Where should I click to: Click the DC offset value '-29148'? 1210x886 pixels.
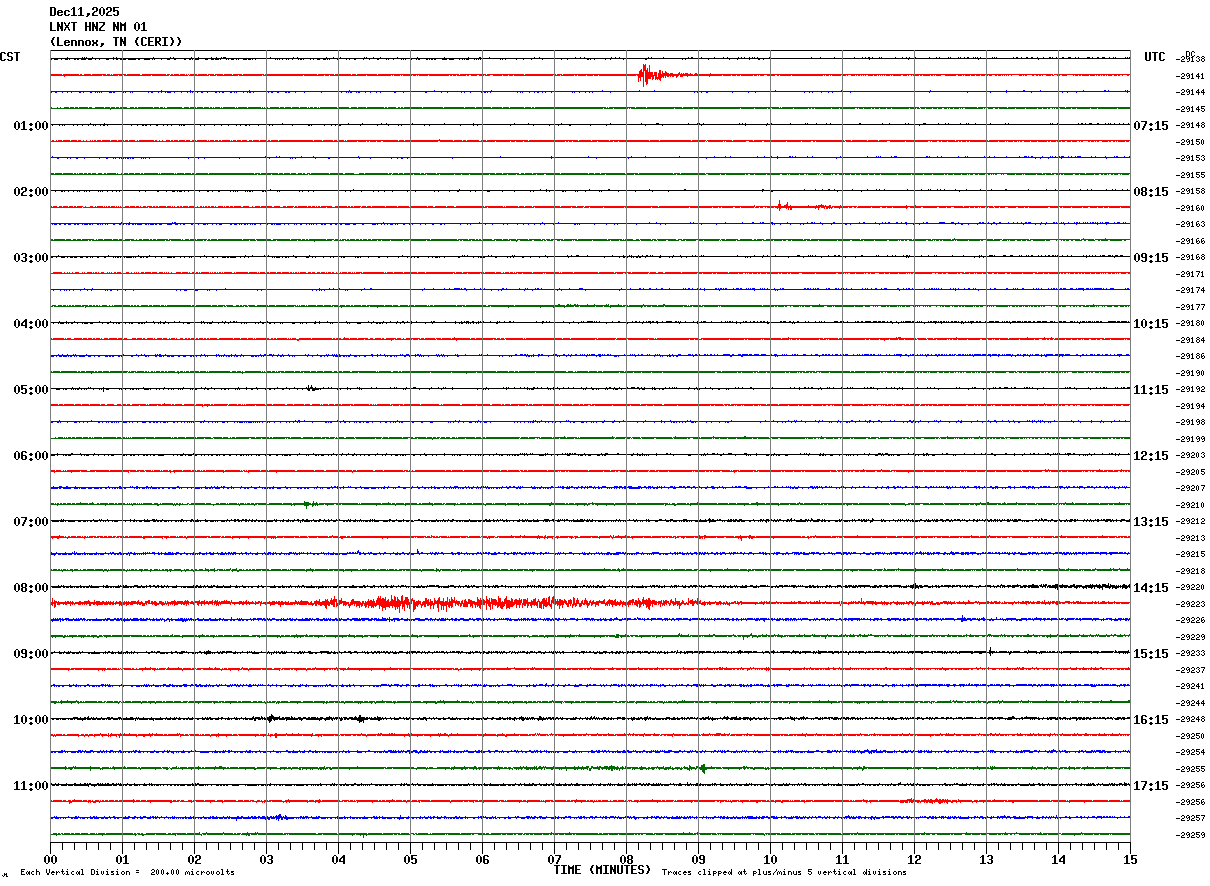click(x=1191, y=126)
